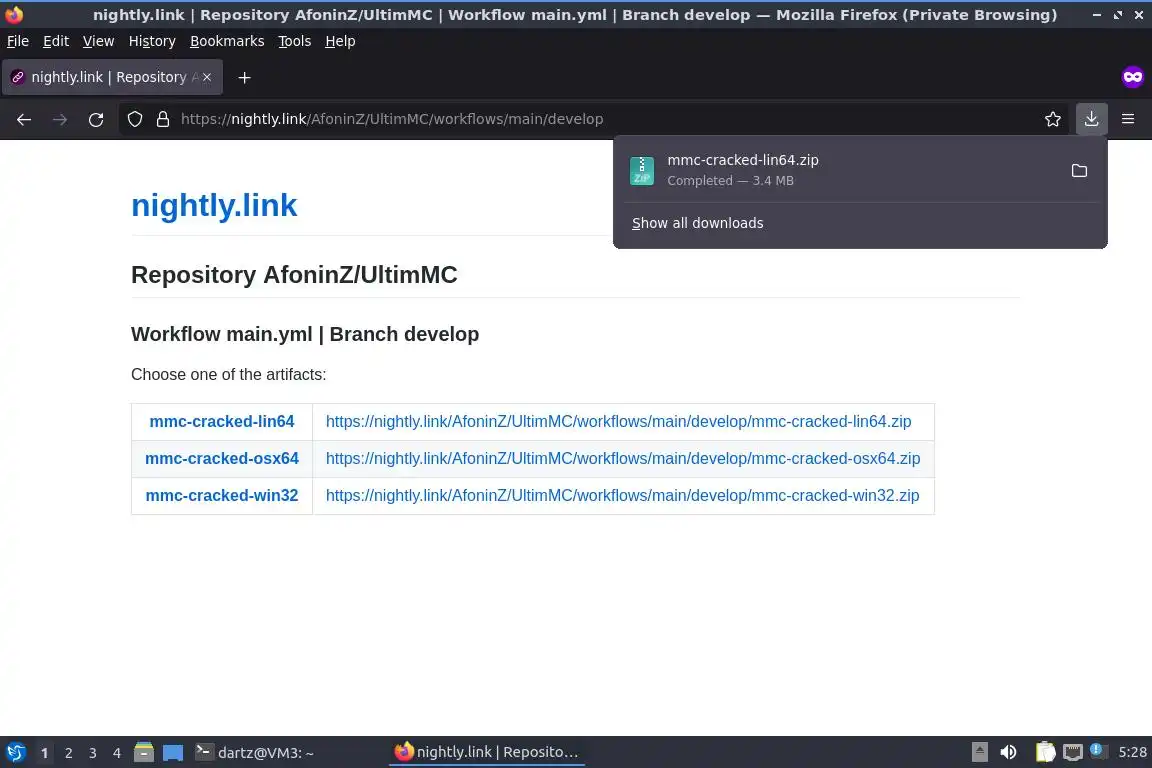Open the file manager taskbar icon
The width and height of the screenshot is (1152, 768).
pyautogui.click(x=144, y=753)
